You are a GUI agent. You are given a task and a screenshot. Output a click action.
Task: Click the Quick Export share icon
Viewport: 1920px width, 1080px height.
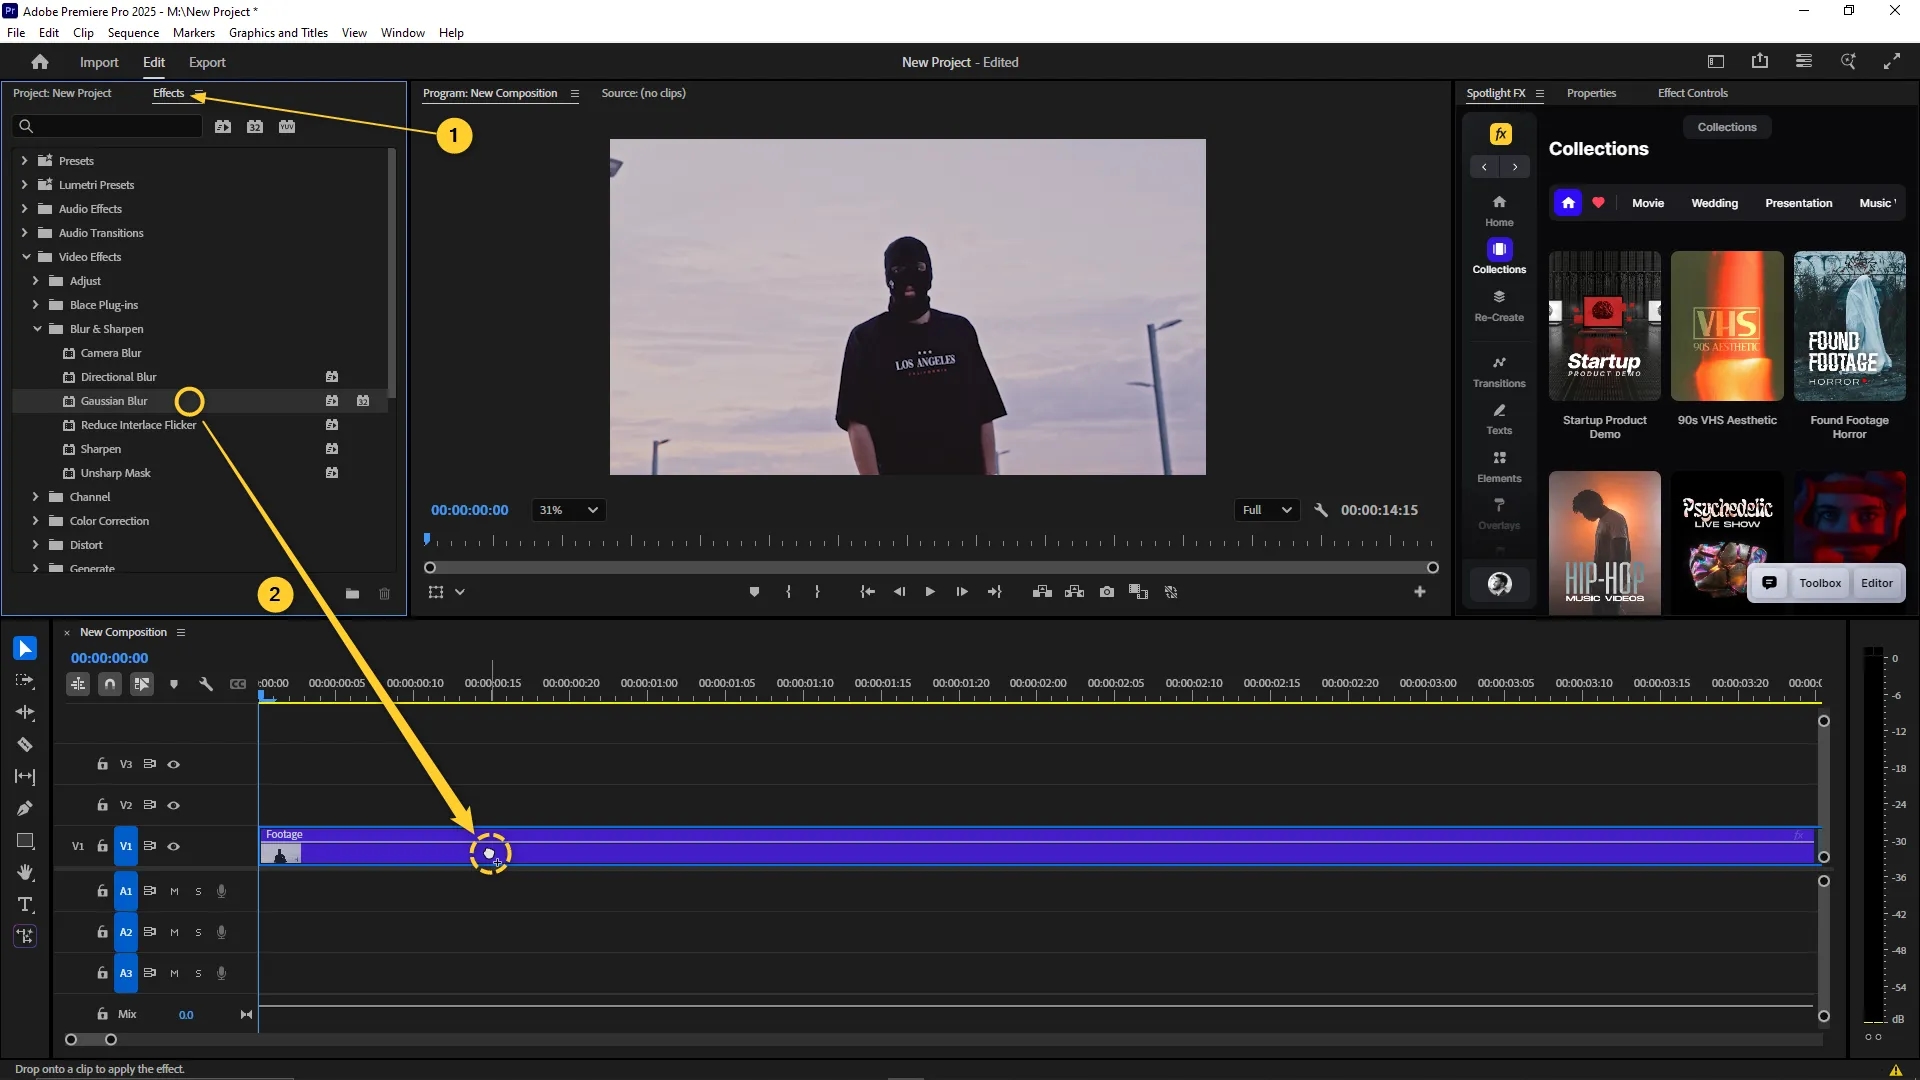(1760, 62)
